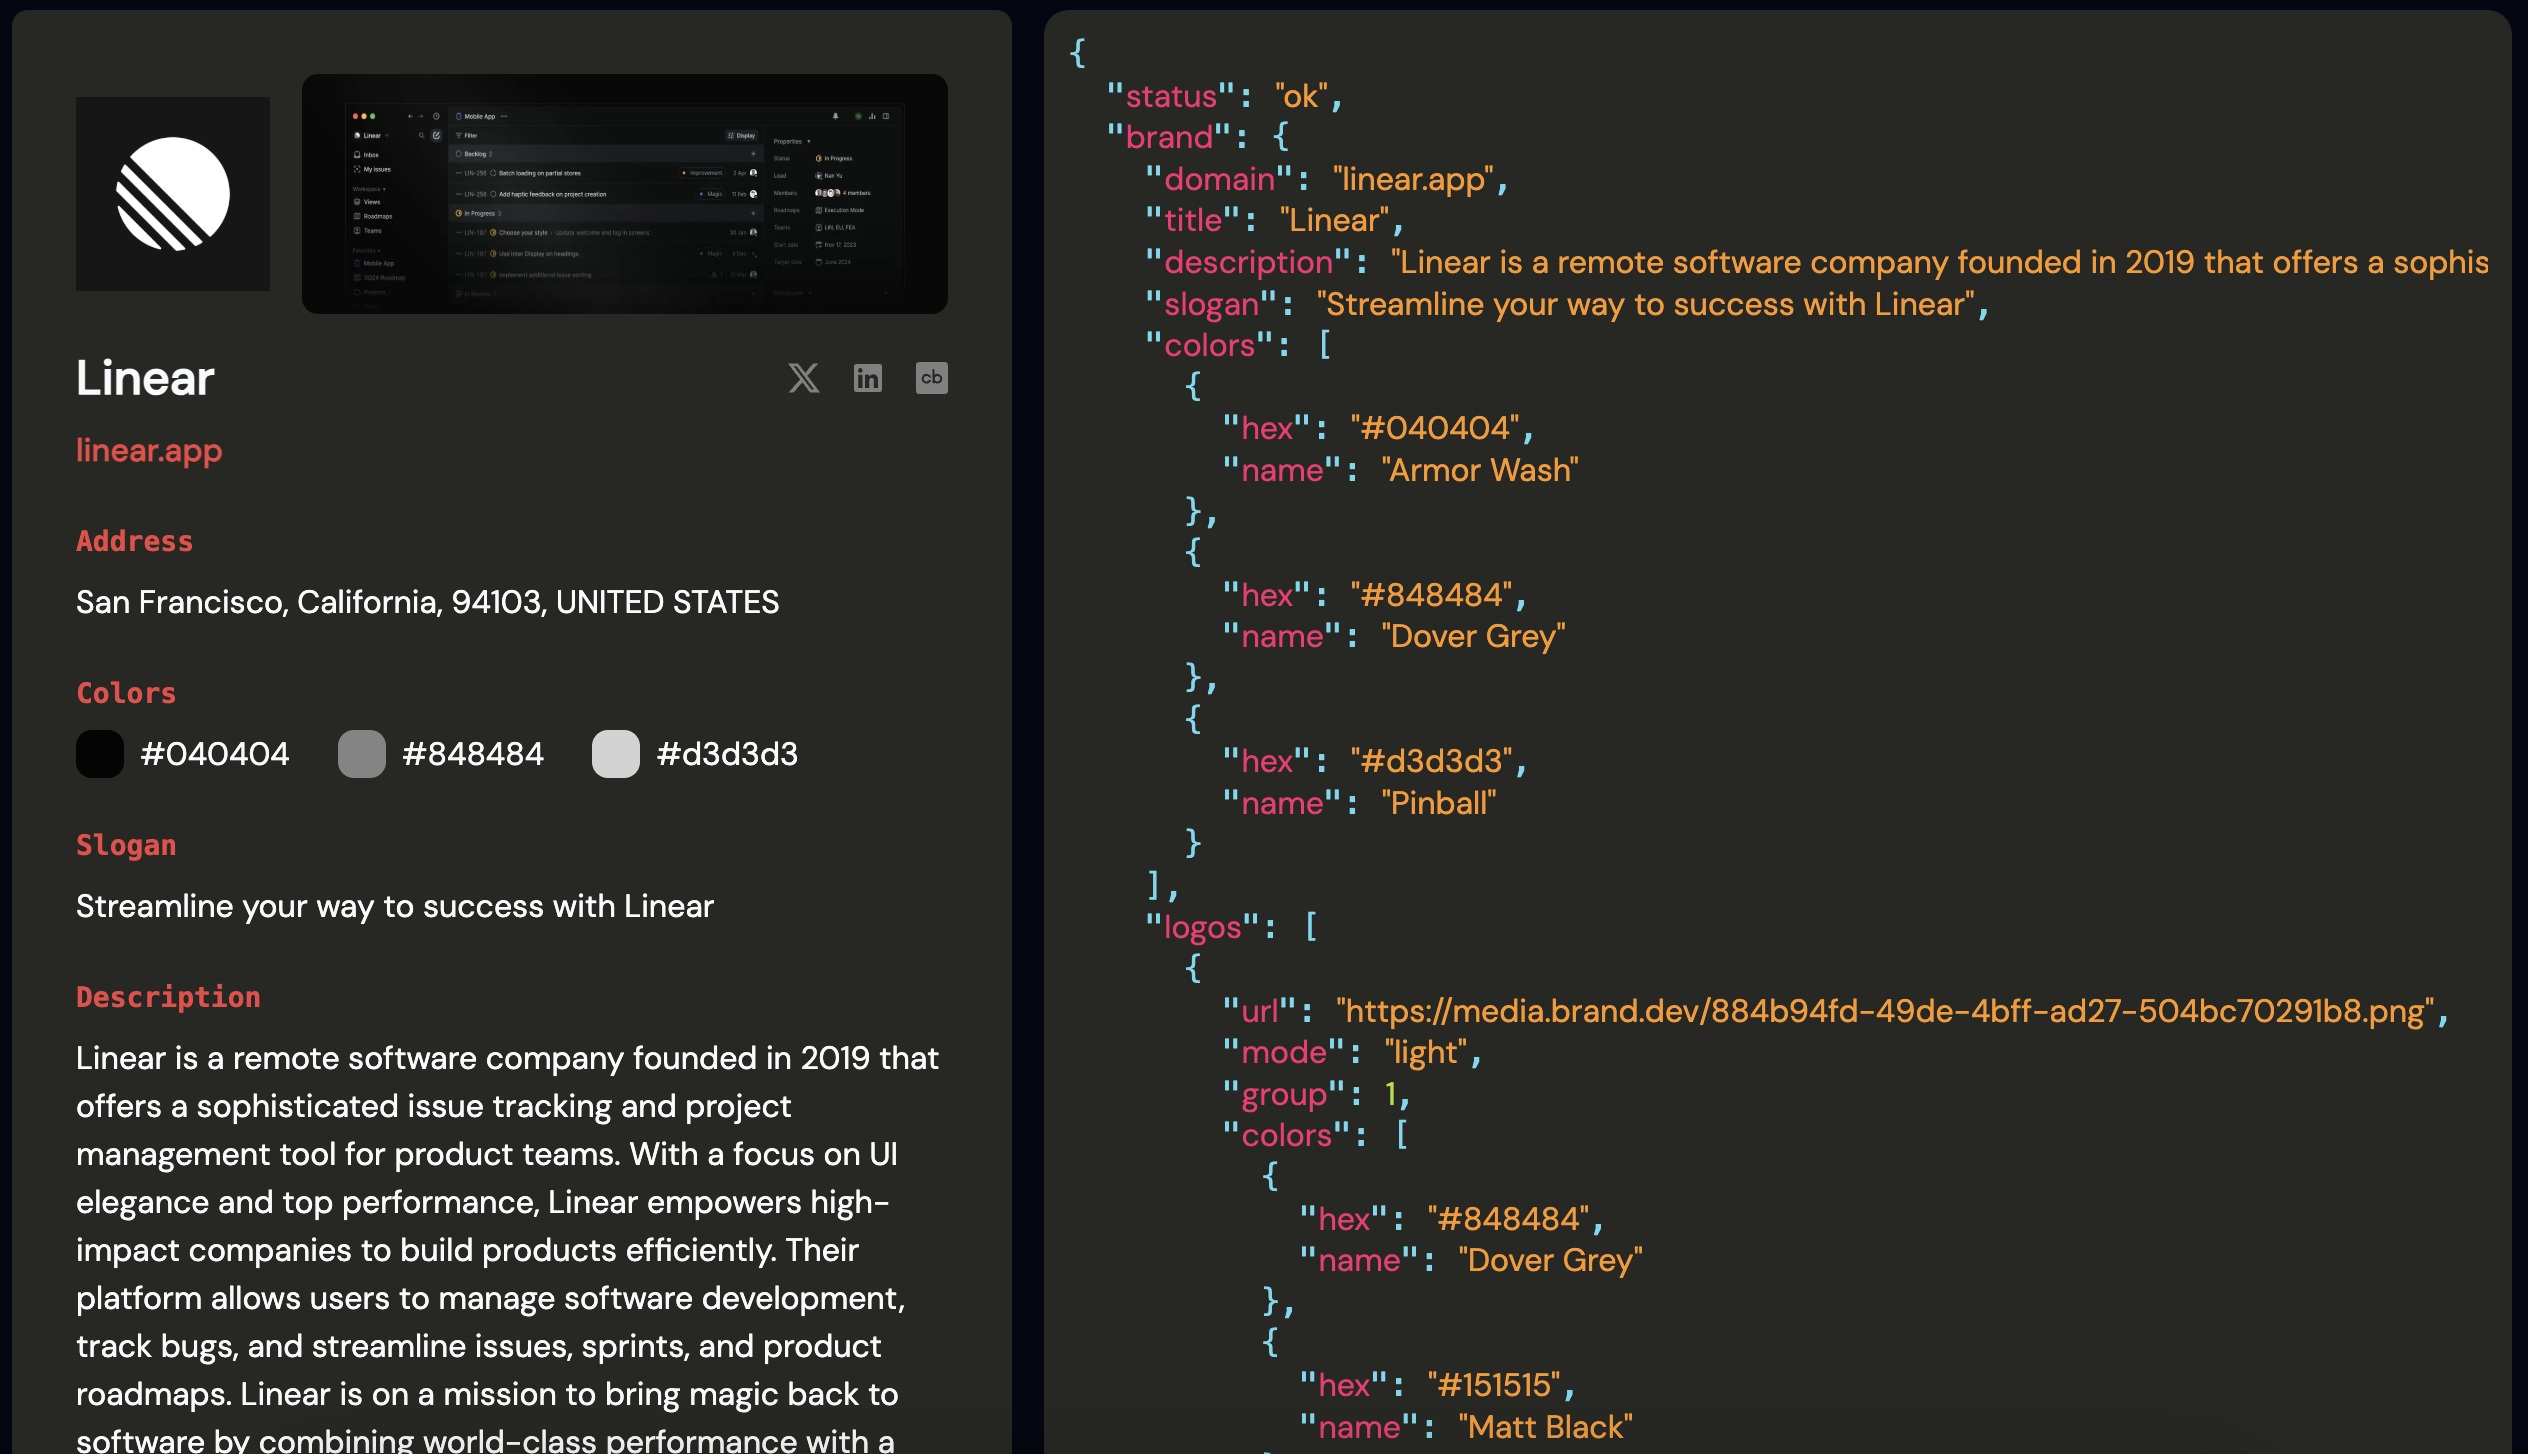Click the "group" key in the JSON

pos(1284,1094)
